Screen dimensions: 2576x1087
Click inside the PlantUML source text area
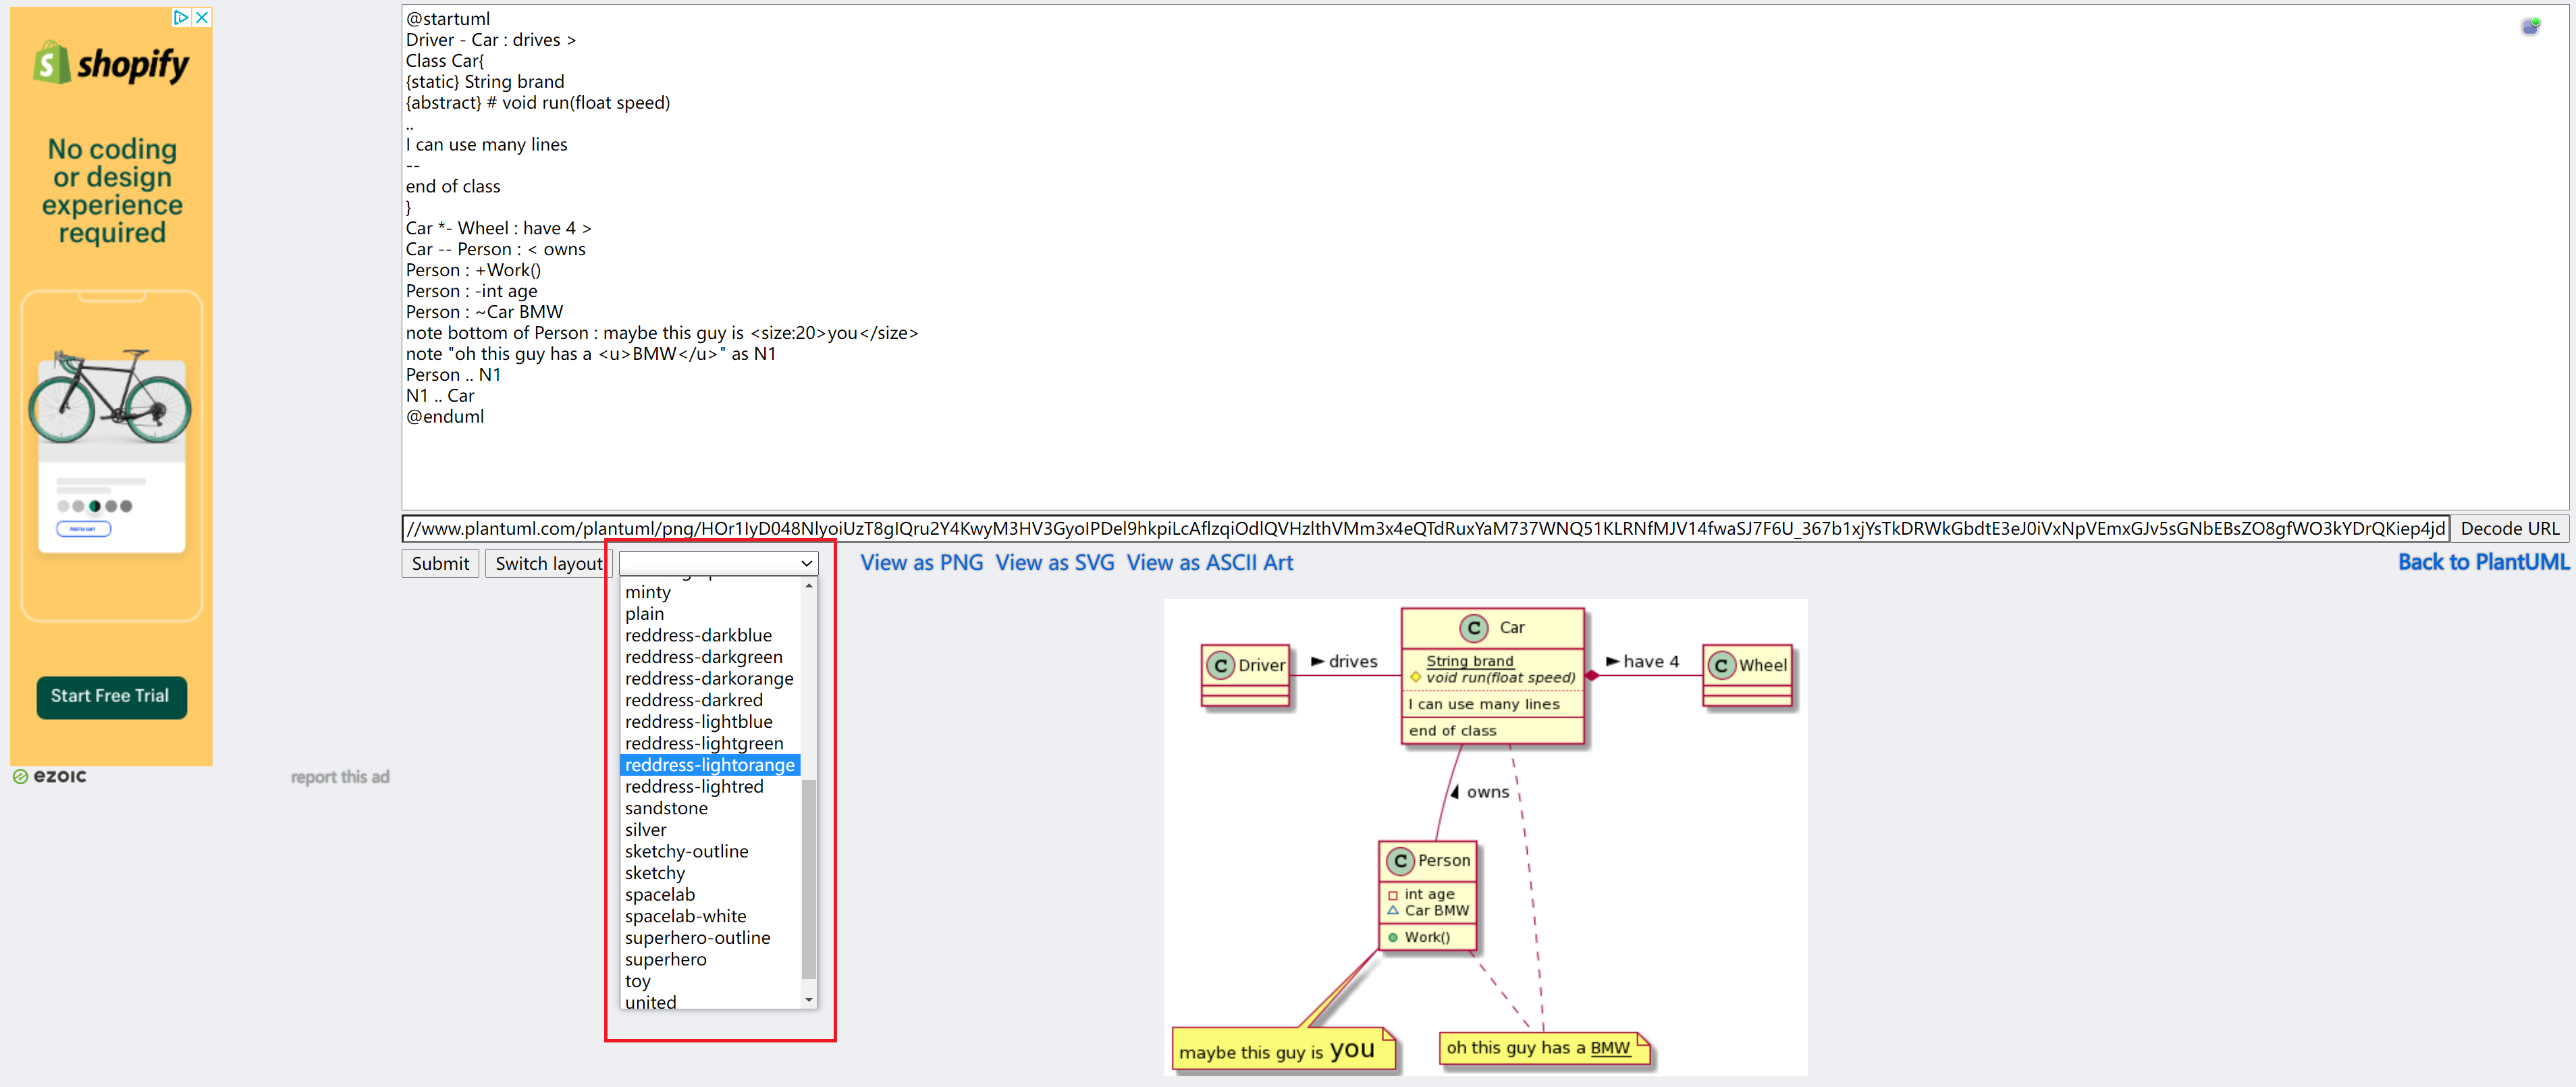click(1485, 257)
